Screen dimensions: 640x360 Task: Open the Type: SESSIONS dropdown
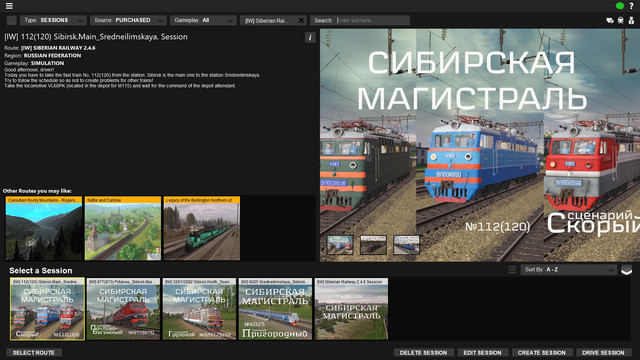click(x=53, y=20)
